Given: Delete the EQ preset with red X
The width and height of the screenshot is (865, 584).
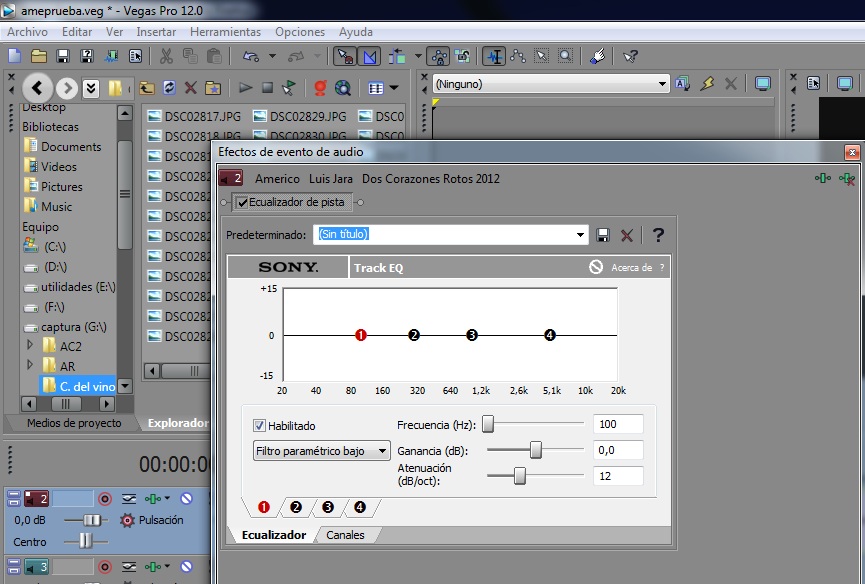Looking at the screenshot, I should click(627, 236).
